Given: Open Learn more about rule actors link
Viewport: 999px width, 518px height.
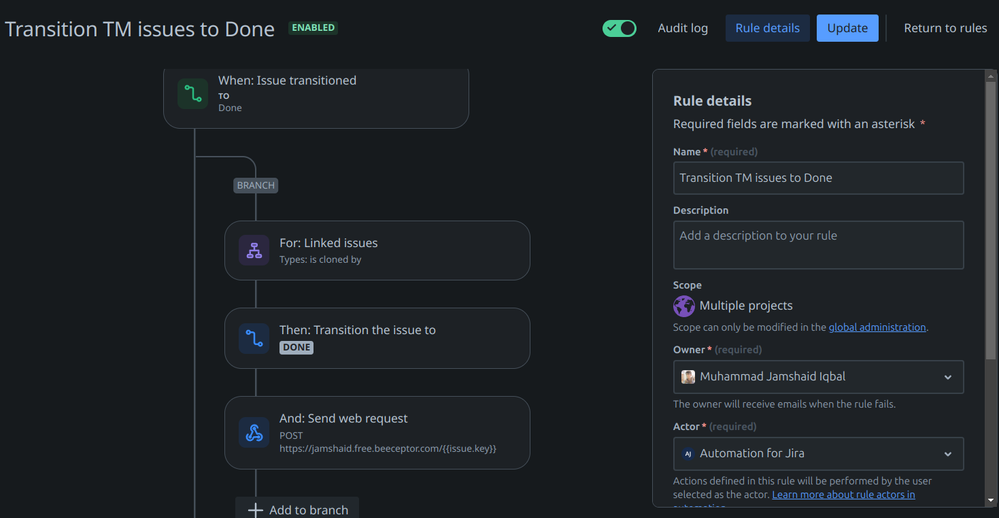Looking at the screenshot, I should click(x=843, y=494).
